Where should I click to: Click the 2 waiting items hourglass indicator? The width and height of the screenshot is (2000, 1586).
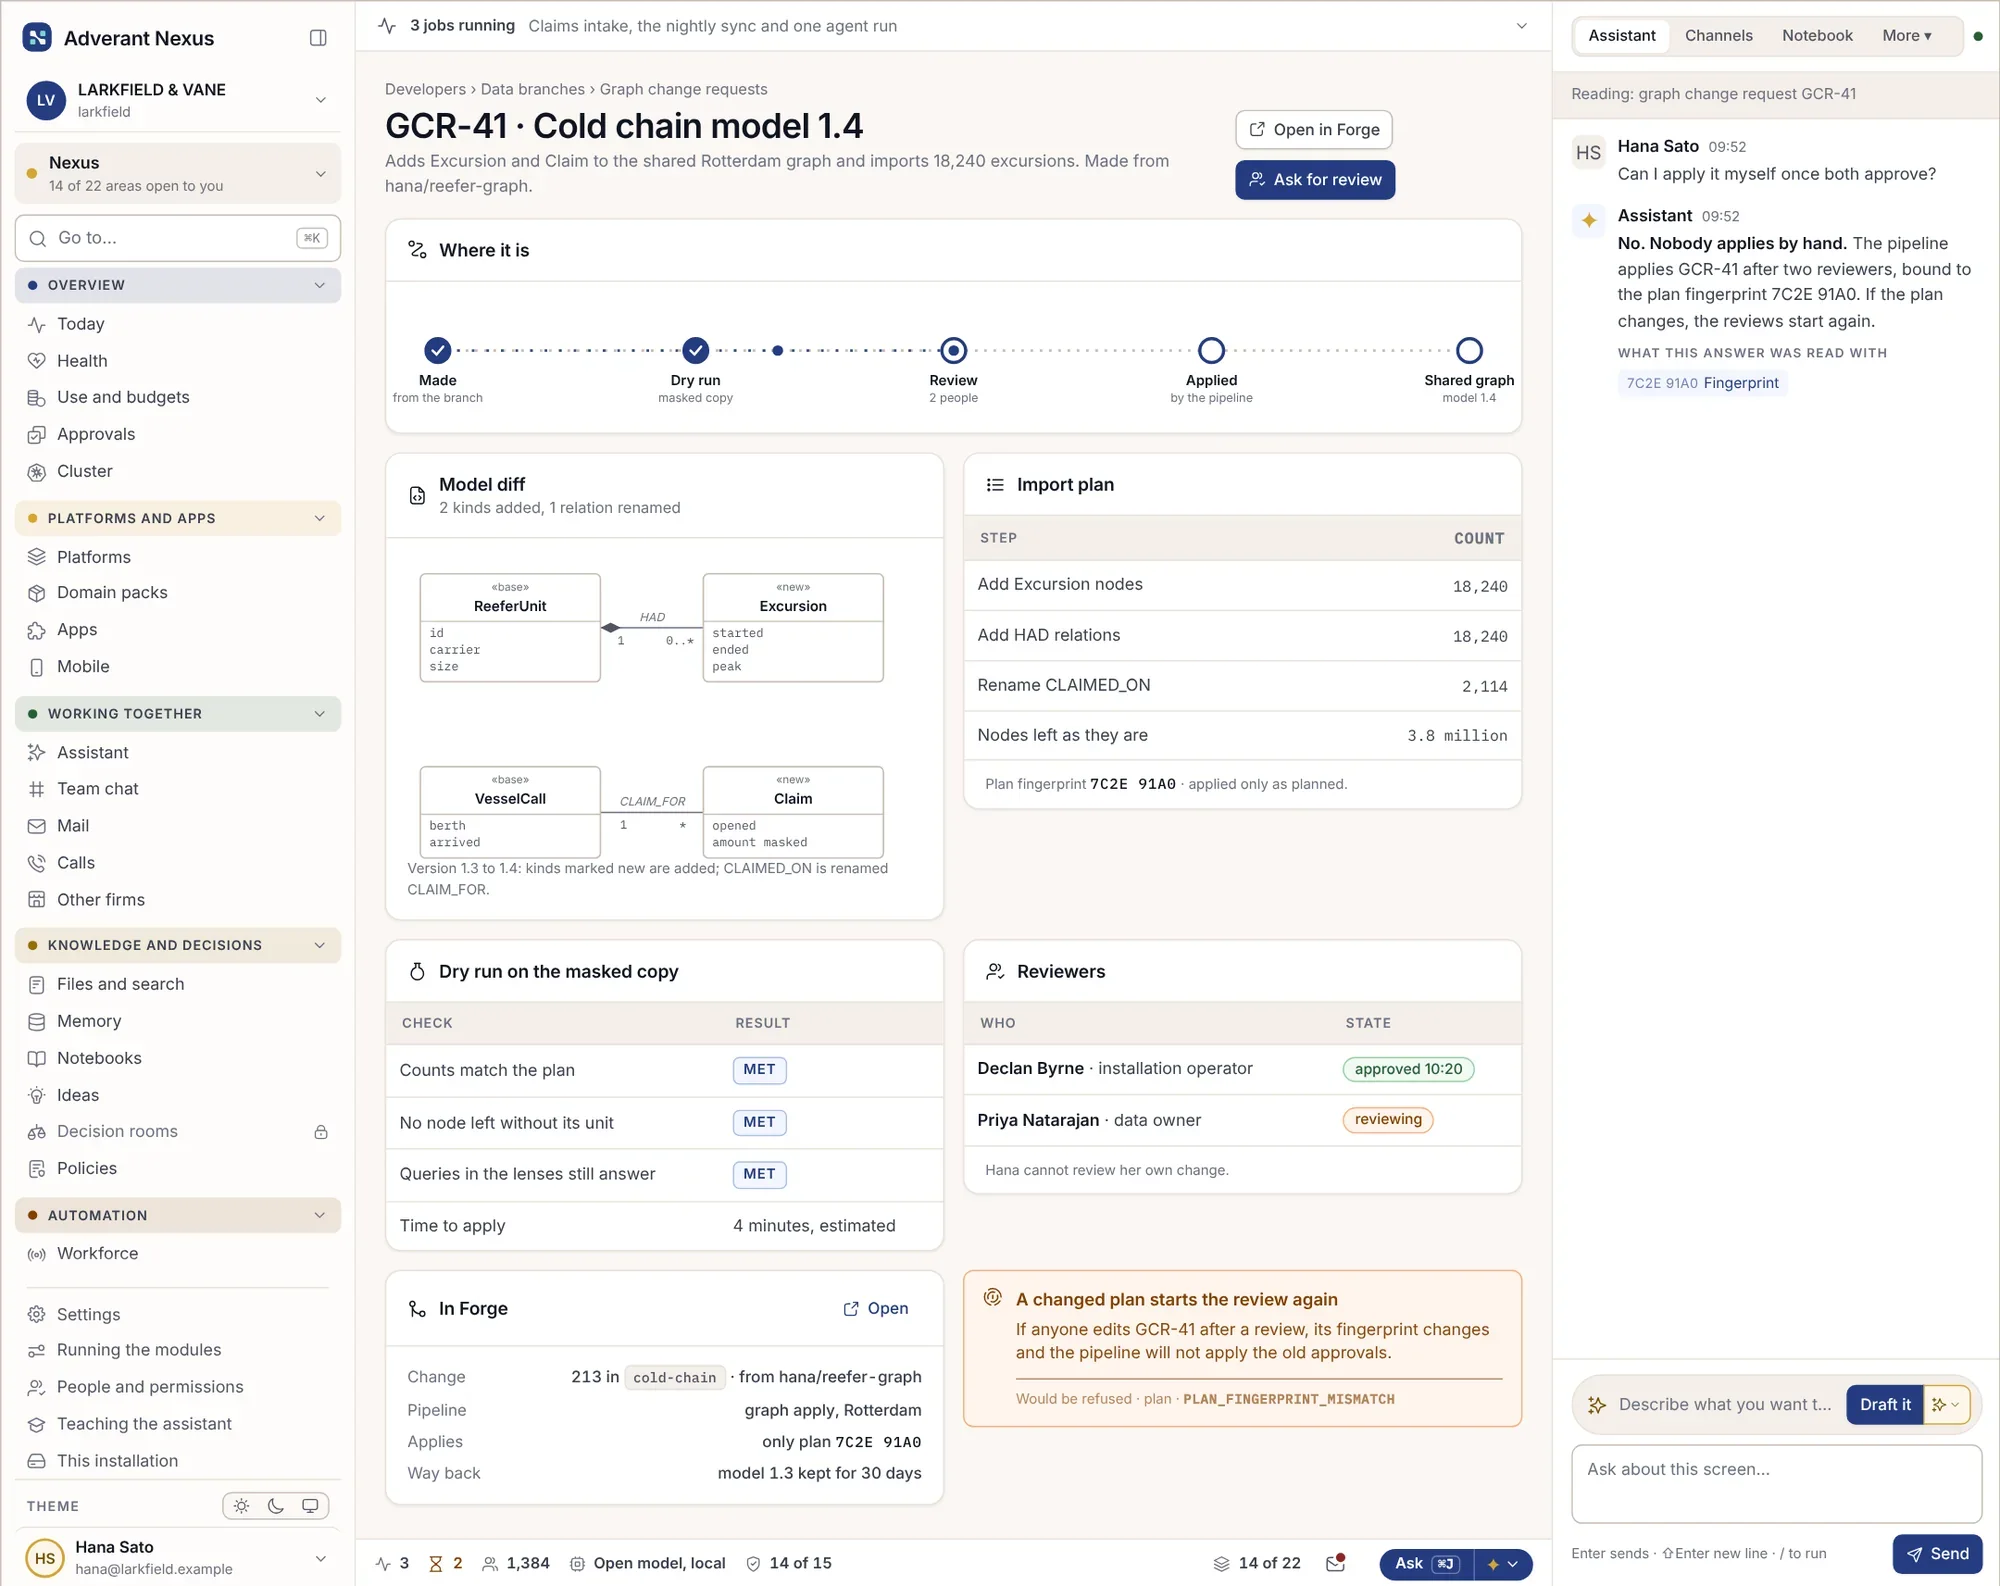point(445,1563)
